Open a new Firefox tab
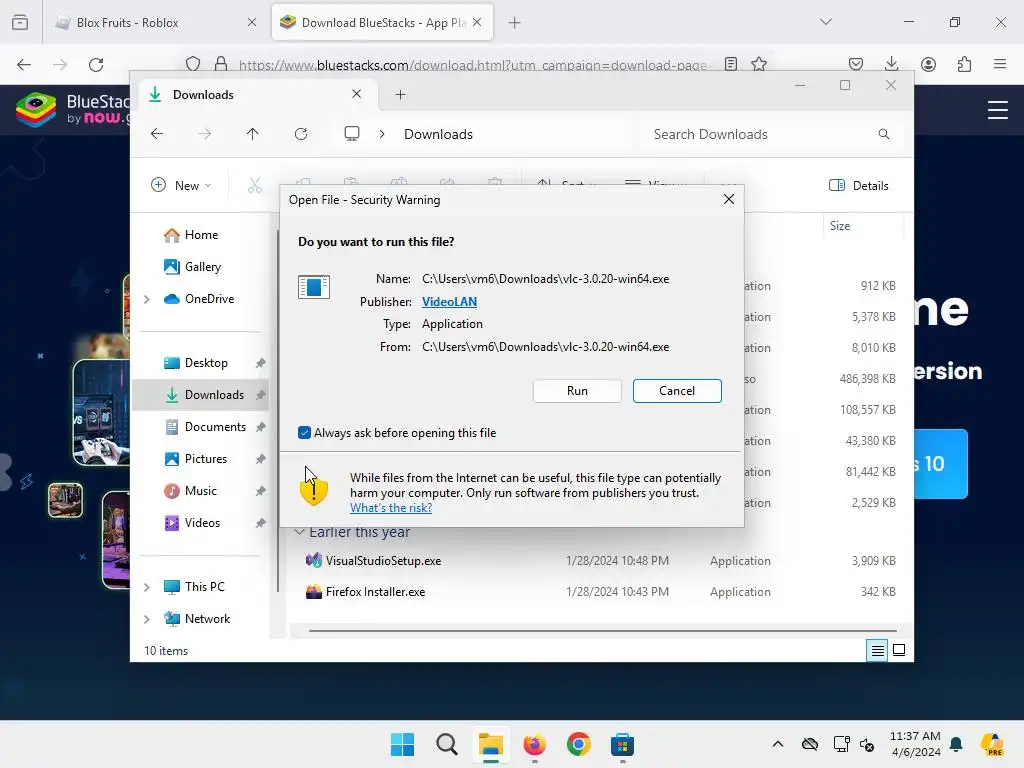The height and width of the screenshot is (768, 1024). (515, 23)
